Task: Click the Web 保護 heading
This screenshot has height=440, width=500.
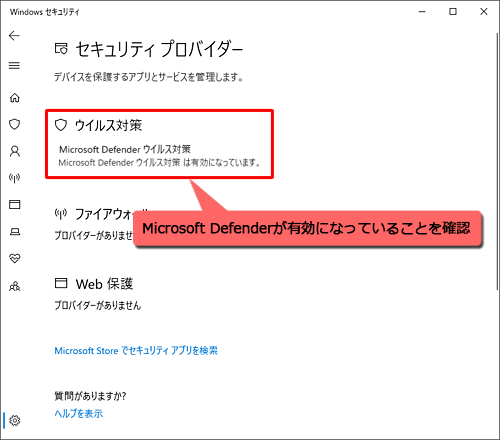Action: point(104,284)
